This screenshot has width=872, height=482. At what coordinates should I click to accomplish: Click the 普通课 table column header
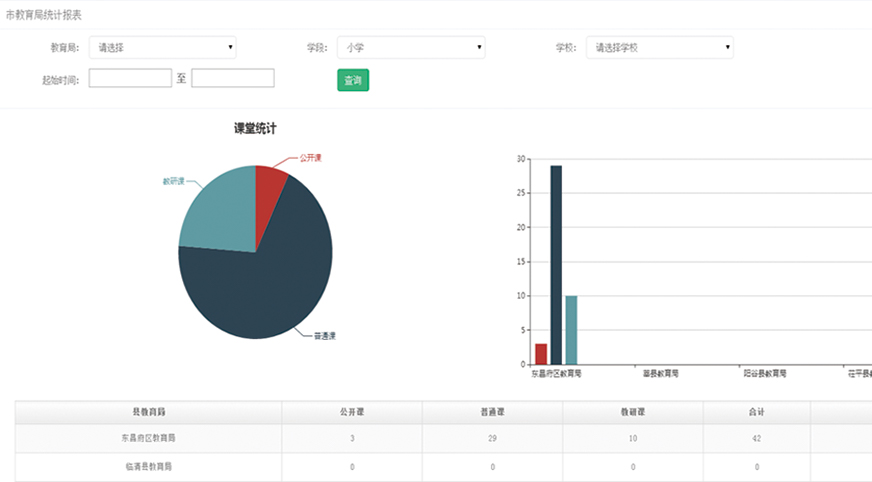click(493, 412)
